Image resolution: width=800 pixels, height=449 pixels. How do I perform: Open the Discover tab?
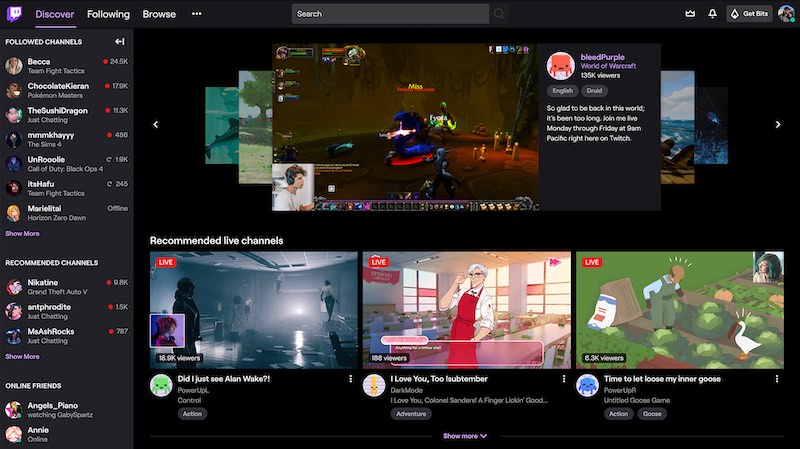[x=55, y=14]
